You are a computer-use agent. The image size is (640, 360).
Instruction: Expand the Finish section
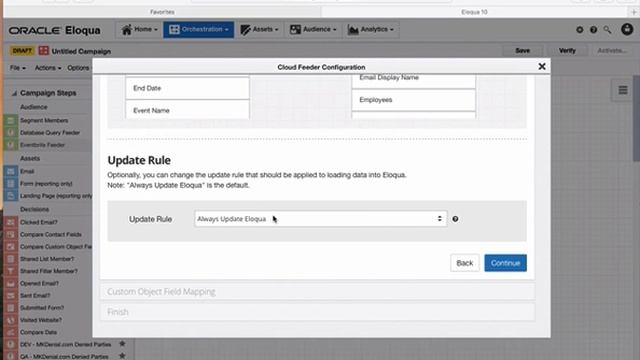317,312
